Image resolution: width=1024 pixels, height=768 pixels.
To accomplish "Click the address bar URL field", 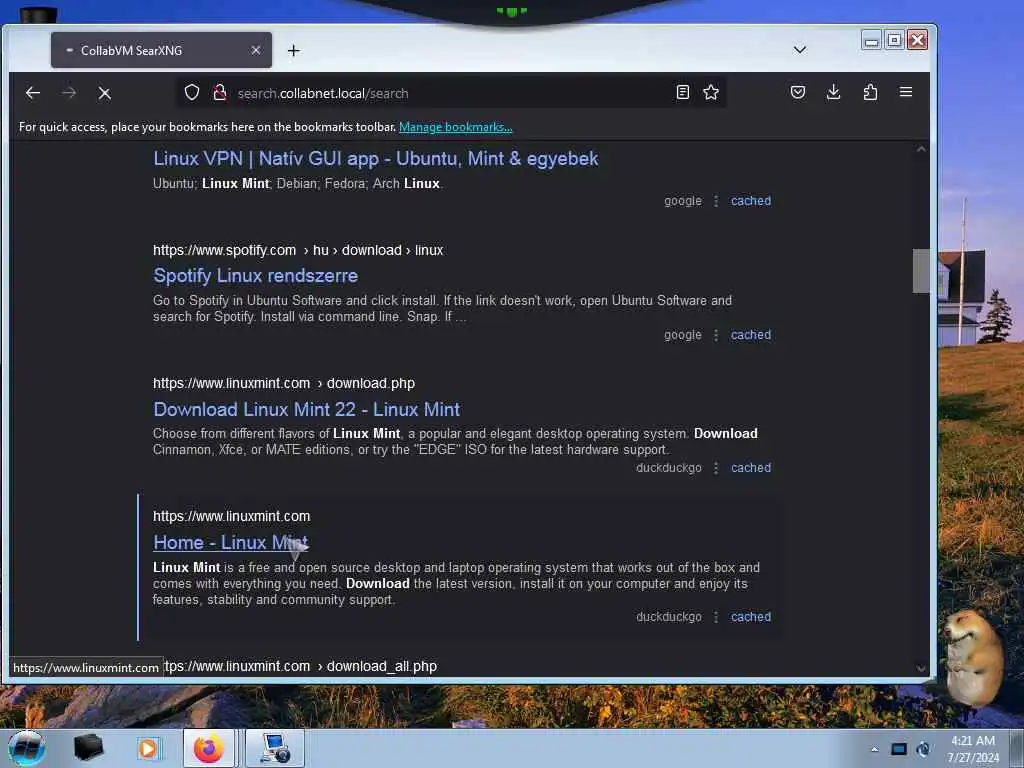I will coord(451,93).
